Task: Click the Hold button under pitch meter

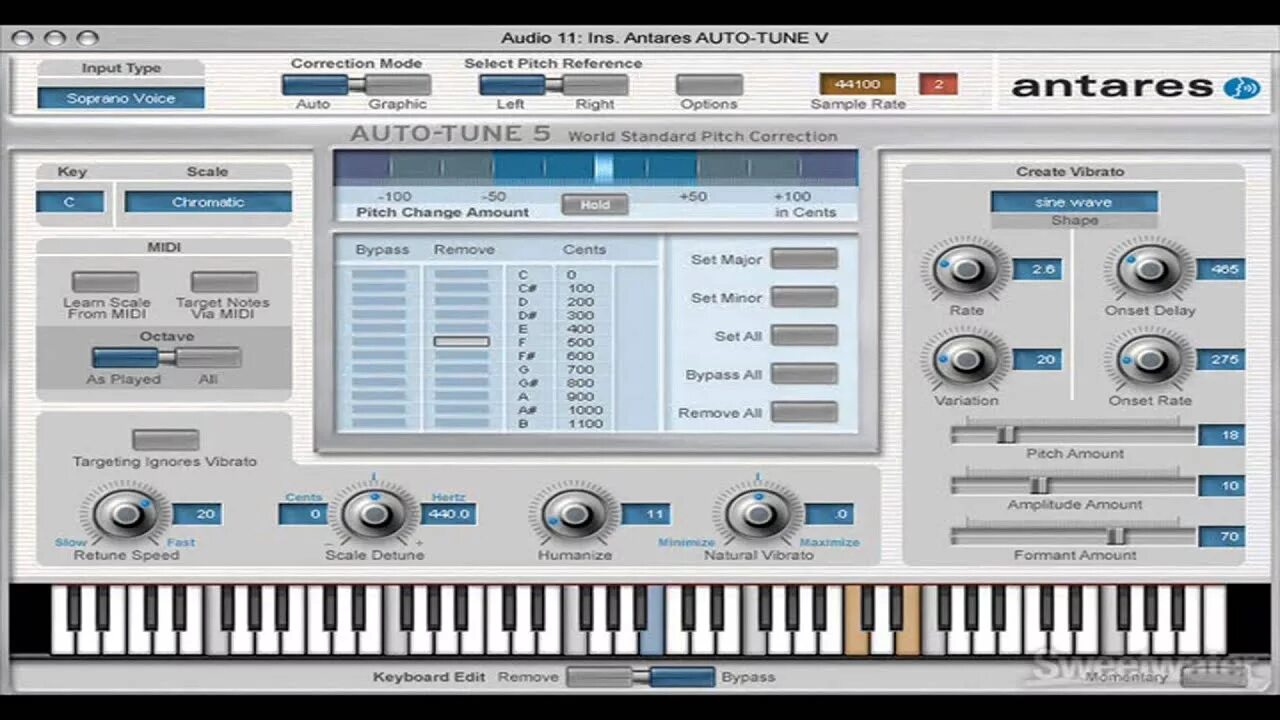Action: 595,204
